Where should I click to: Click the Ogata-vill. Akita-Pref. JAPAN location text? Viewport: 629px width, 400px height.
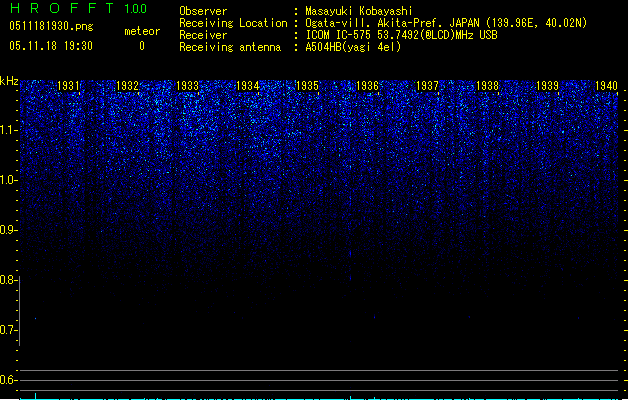pyautogui.click(x=446, y=23)
